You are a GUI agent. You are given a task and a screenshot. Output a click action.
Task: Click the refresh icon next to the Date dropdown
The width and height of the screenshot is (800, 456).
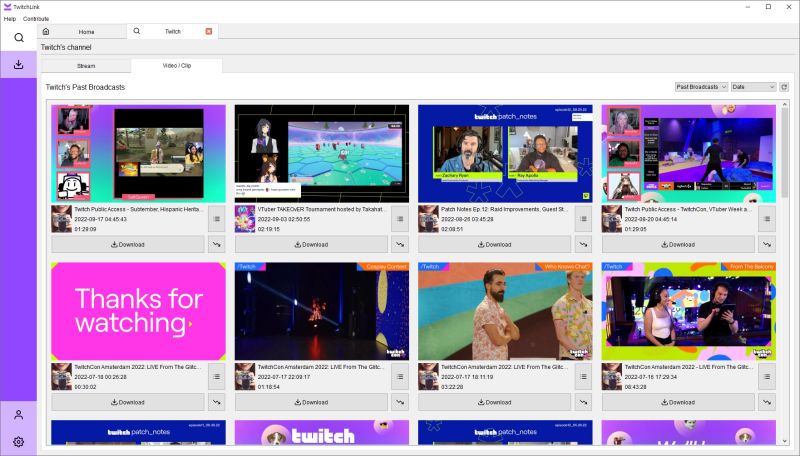(784, 87)
